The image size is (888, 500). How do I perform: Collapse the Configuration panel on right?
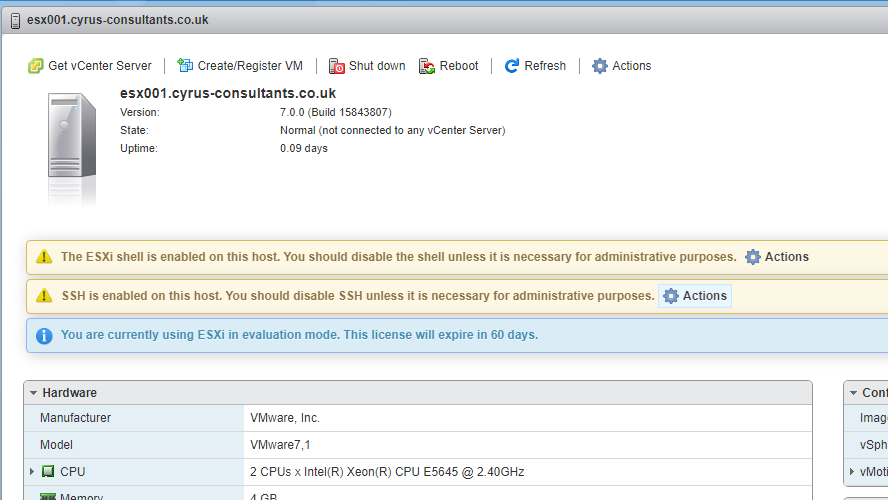[853, 393]
